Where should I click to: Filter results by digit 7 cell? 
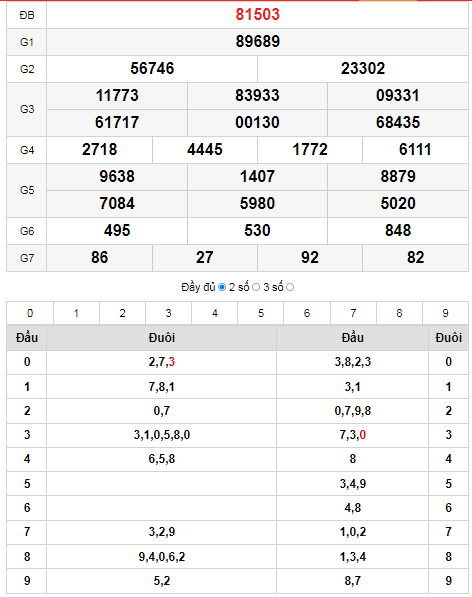353,313
